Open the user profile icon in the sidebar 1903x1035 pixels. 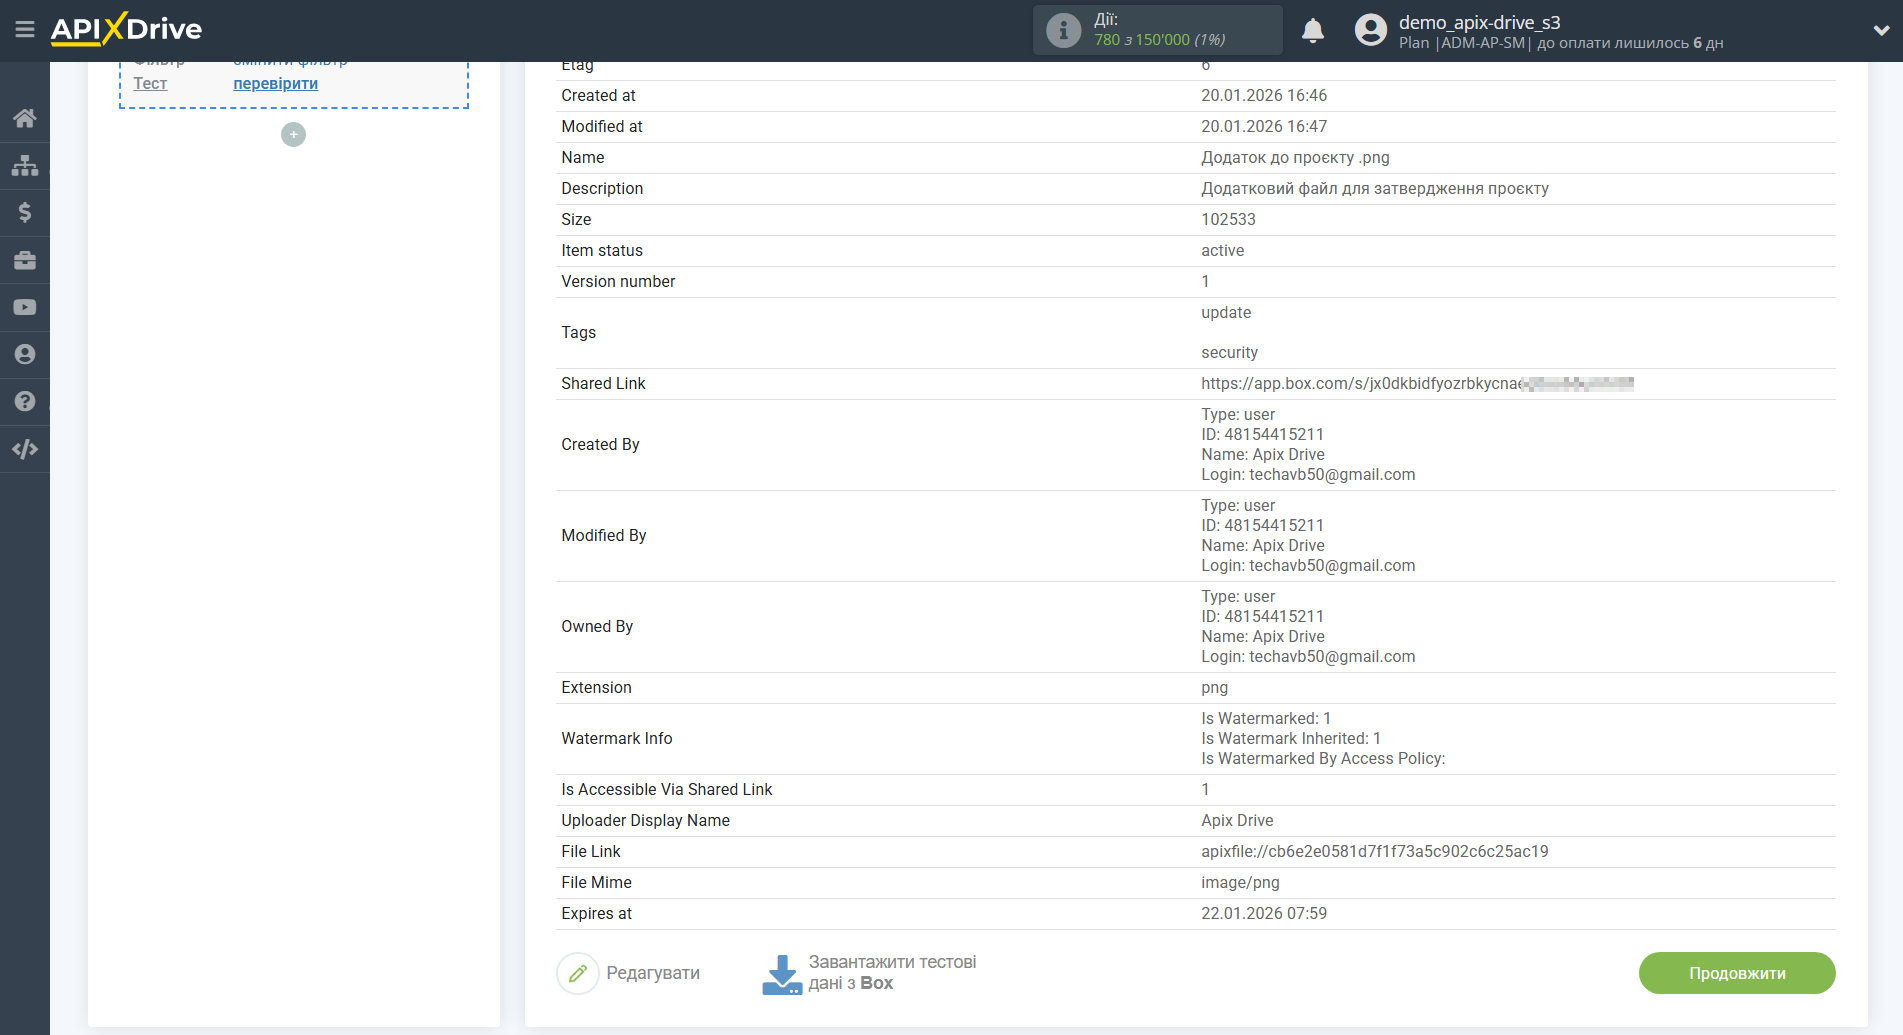pos(25,354)
